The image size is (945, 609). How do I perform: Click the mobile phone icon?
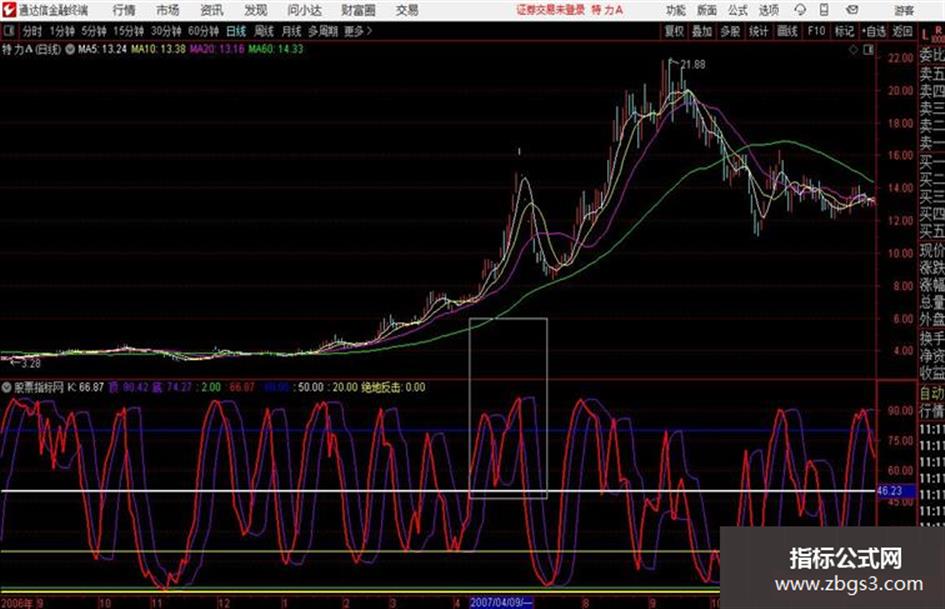click(824, 10)
